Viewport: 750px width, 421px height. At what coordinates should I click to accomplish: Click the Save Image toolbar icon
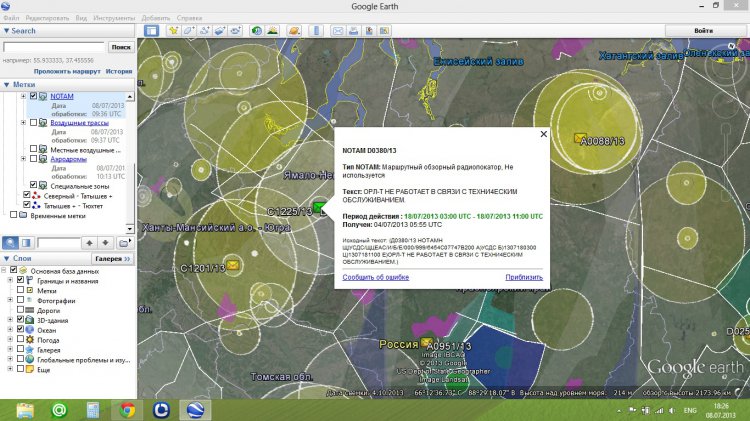click(369, 31)
